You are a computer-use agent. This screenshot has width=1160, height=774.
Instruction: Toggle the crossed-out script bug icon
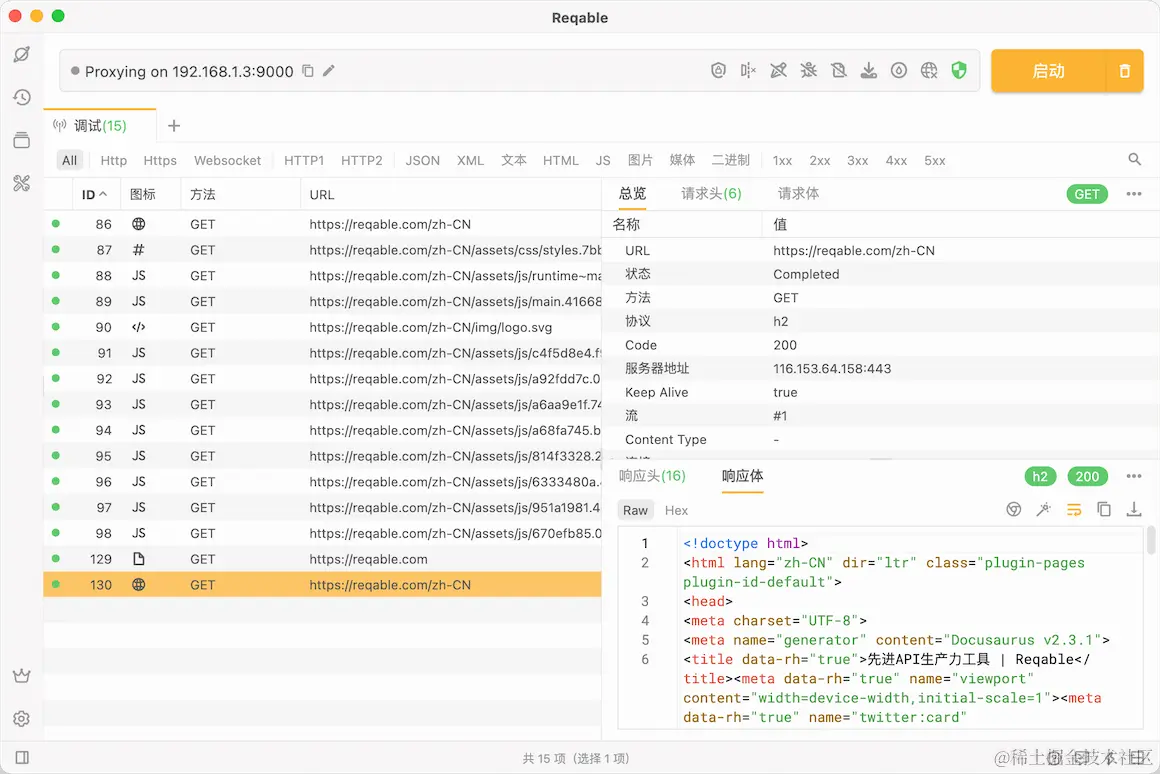809,70
